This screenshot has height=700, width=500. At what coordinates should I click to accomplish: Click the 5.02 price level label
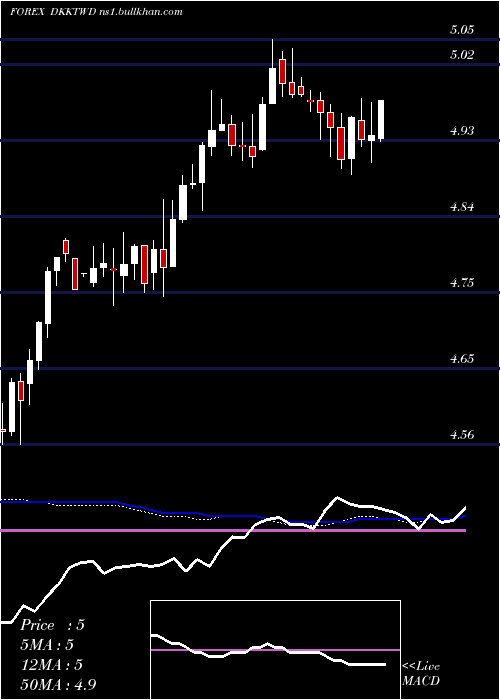click(x=462, y=55)
